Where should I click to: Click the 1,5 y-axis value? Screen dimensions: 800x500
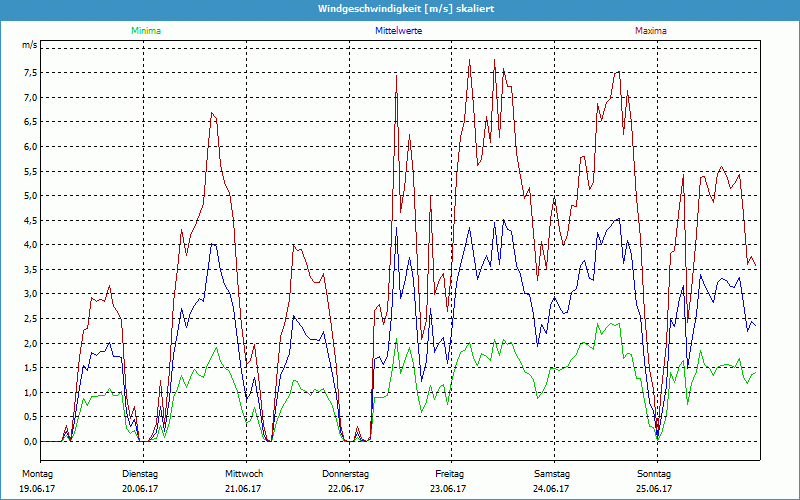(31, 368)
